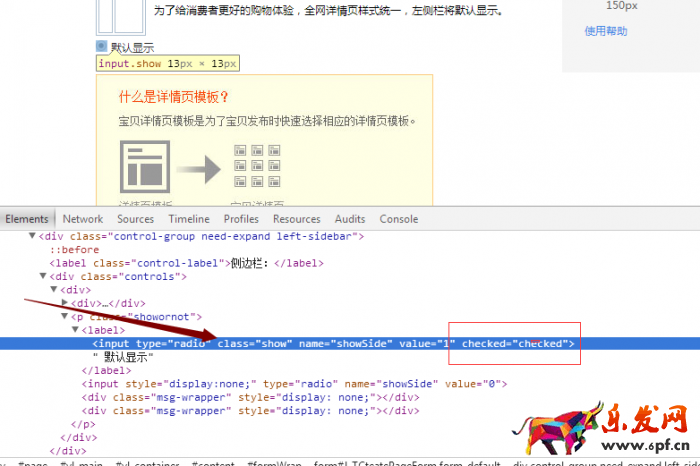Select the 默认显示 radio button
Viewport: 700px width, 466px height.
101,46
